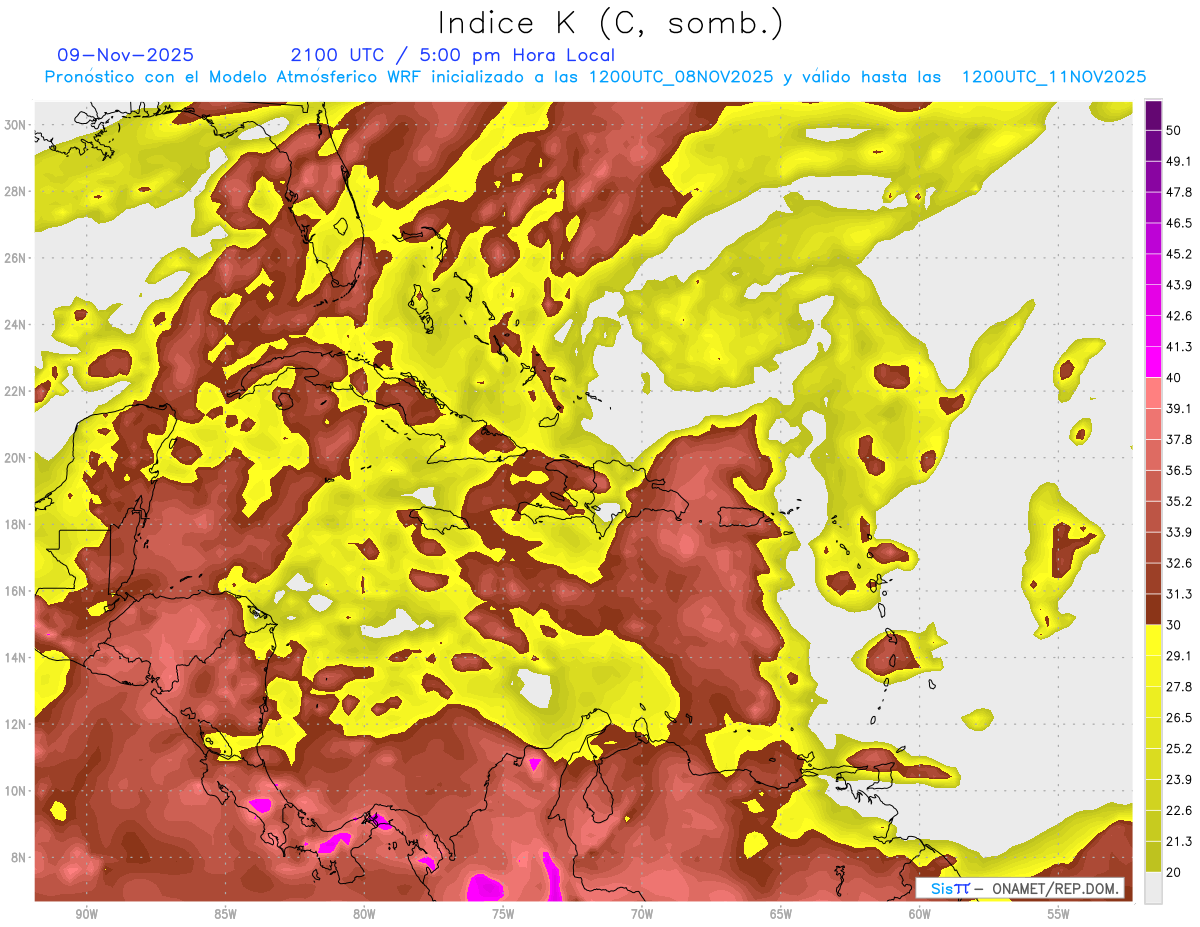Image resolution: width=1200 pixels, height=927 pixels.
Task: Select the colorbar value 29.1
Action: [x=1178, y=656]
